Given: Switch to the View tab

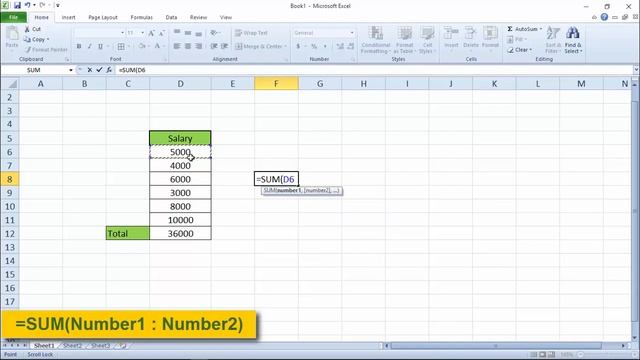Looking at the screenshot, I should (226, 18).
